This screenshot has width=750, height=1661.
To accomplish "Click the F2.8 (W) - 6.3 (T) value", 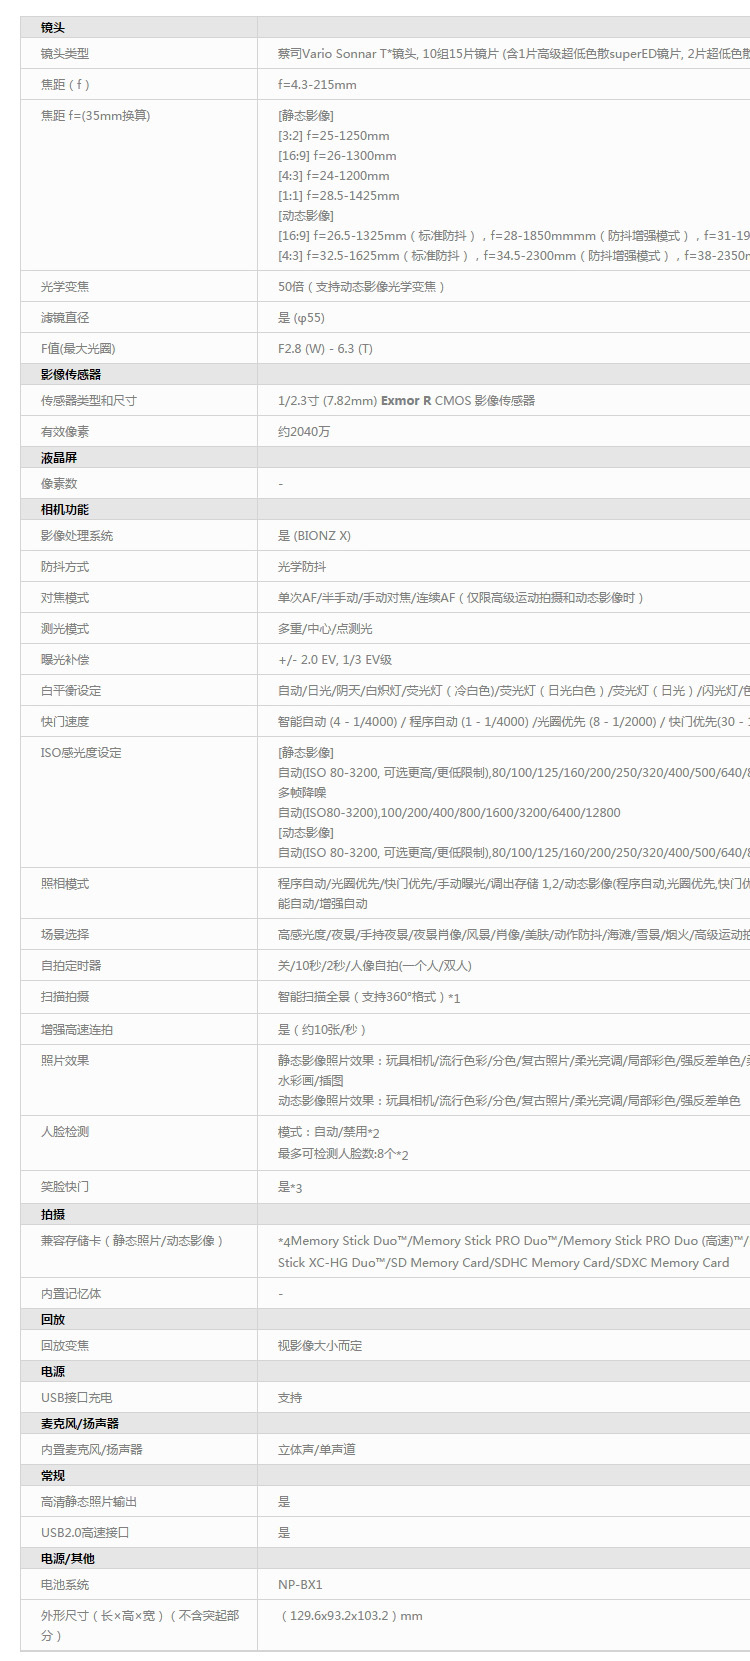I will point(325,349).
